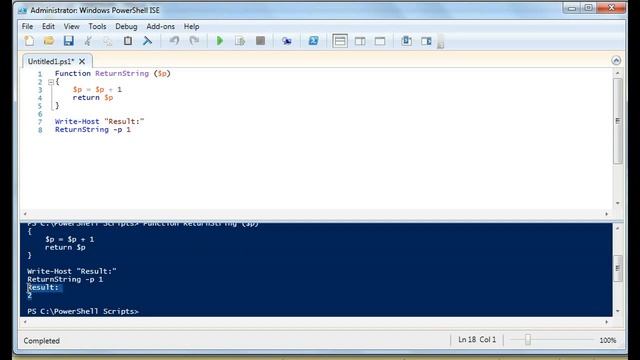The width and height of the screenshot is (640, 360).
Task: Adjust the zoom slider in status bar
Action: pos(528,340)
